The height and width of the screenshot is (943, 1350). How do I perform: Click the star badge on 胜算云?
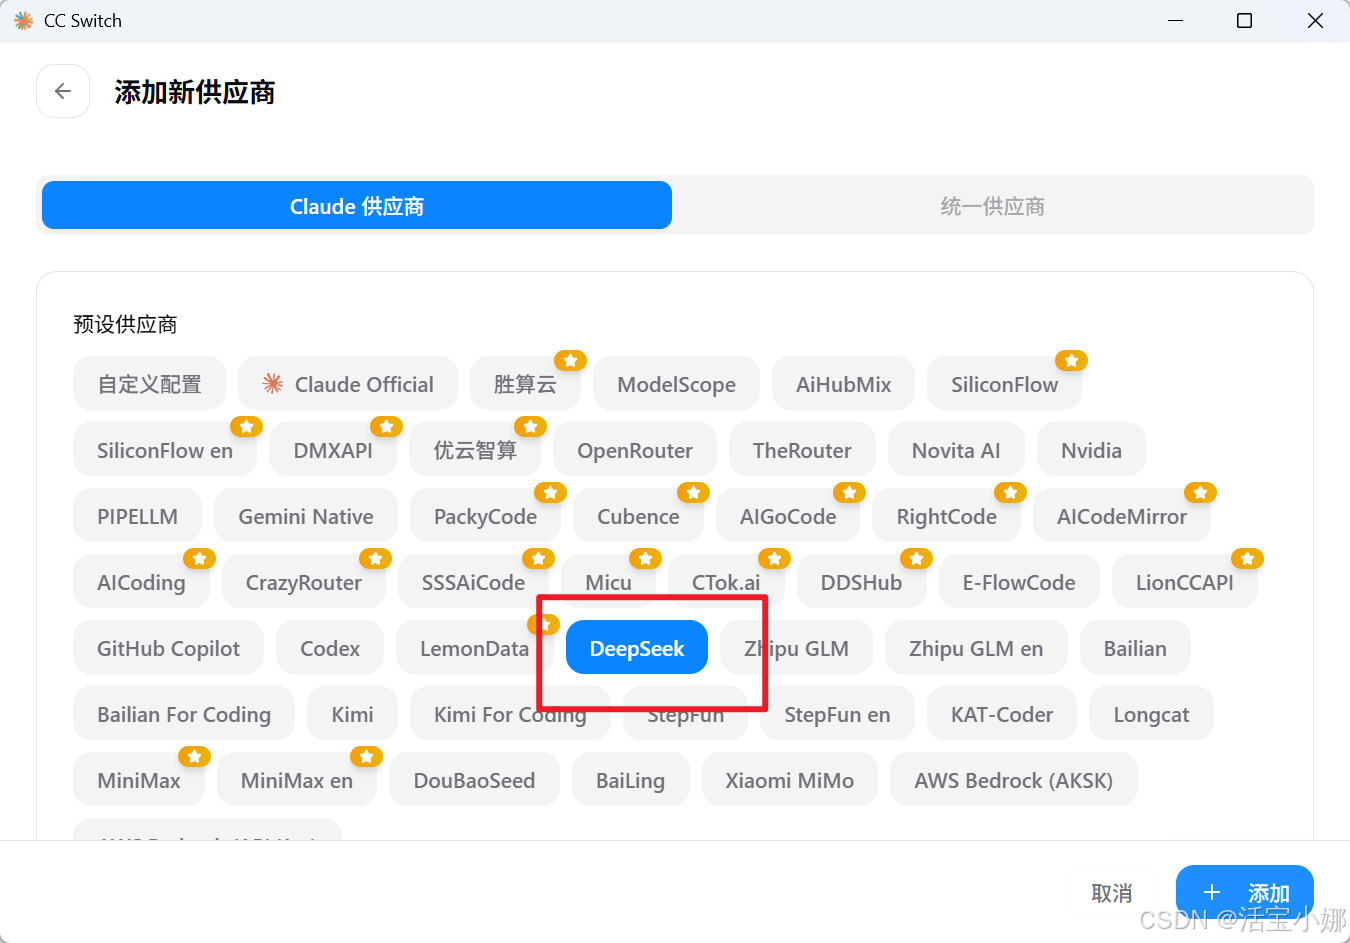(x=570, y=360)
